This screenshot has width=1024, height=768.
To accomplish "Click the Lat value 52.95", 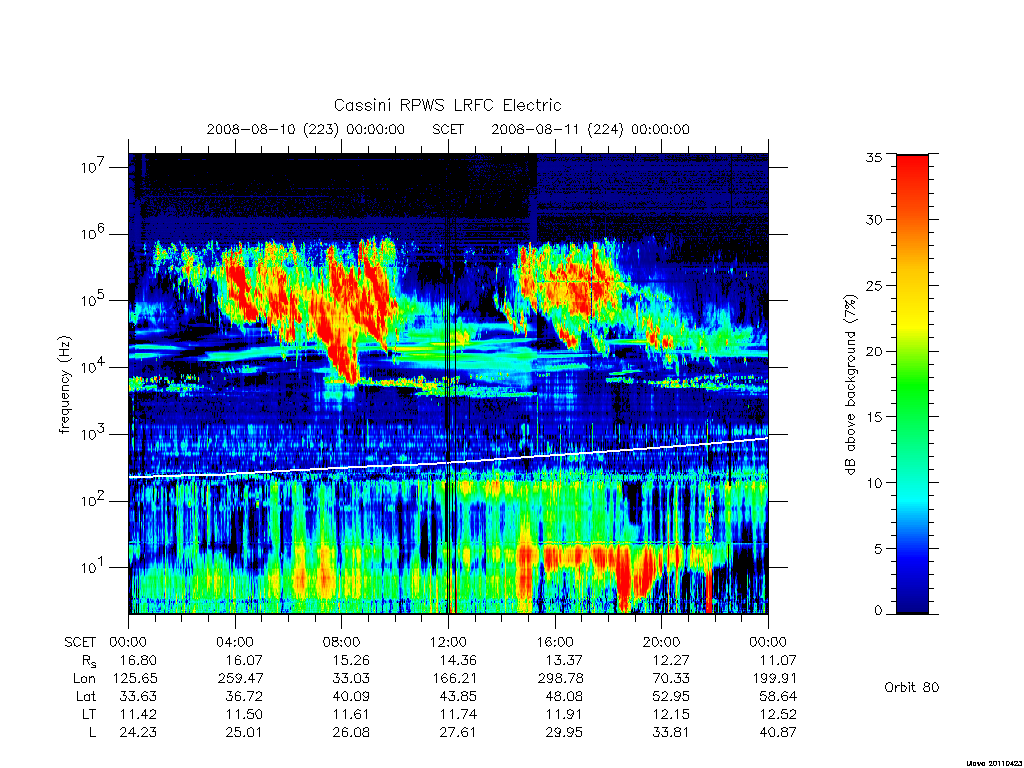I will [x=671, y=696].
